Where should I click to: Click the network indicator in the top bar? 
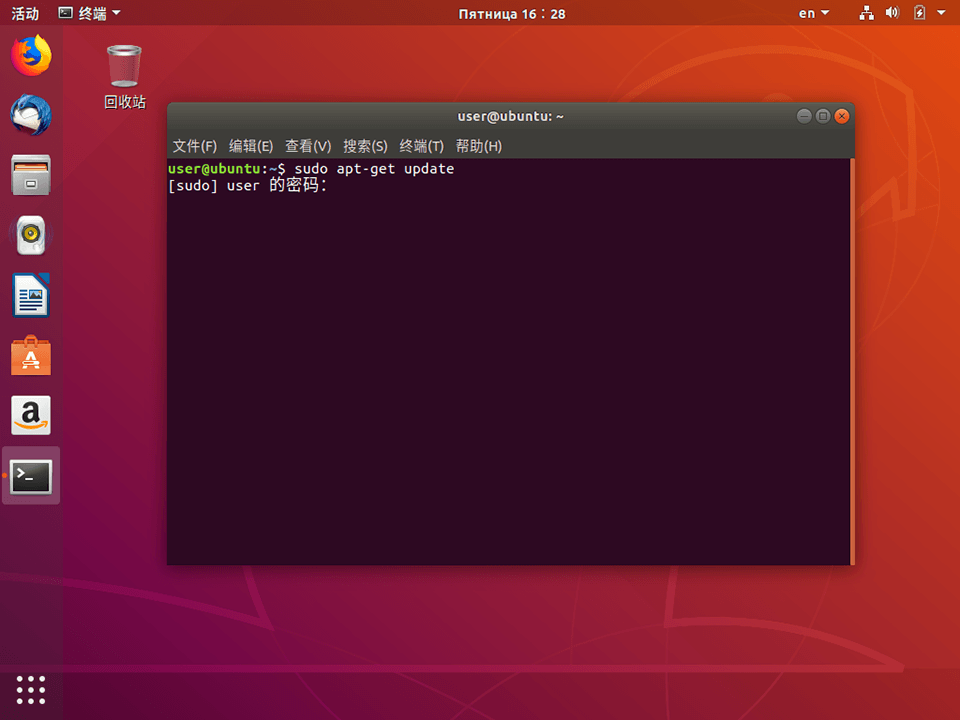[866, 13]
